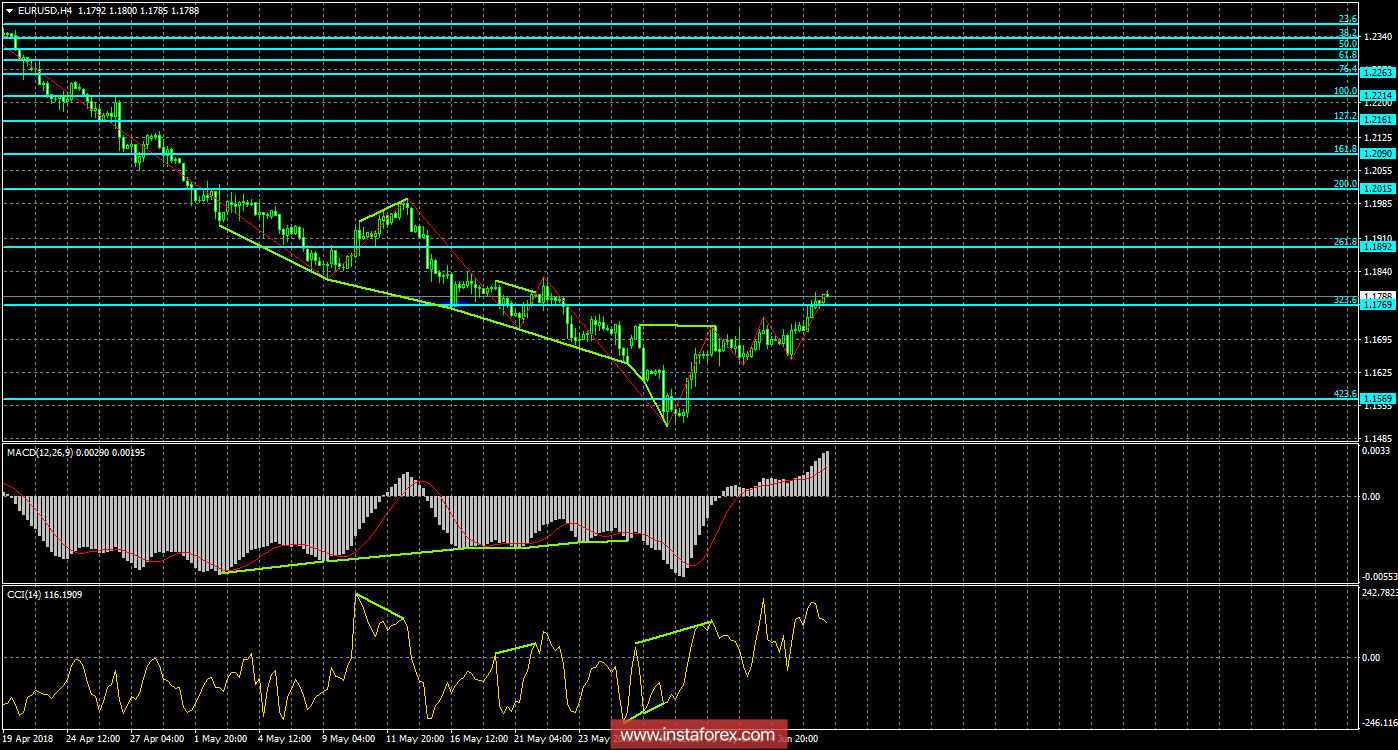Click the 76.4 Fibonacci level label
Viewport: 1398px width, 750px height.
tap(1347, 69)
